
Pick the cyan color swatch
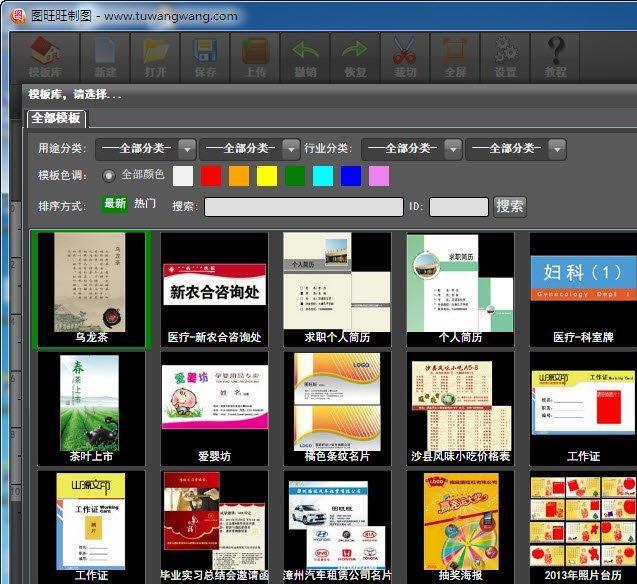[x=323, y=176]
